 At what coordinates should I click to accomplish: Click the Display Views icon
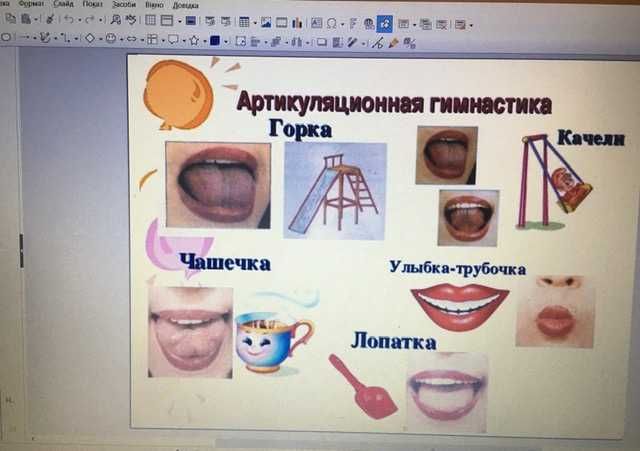click(167, 20)
